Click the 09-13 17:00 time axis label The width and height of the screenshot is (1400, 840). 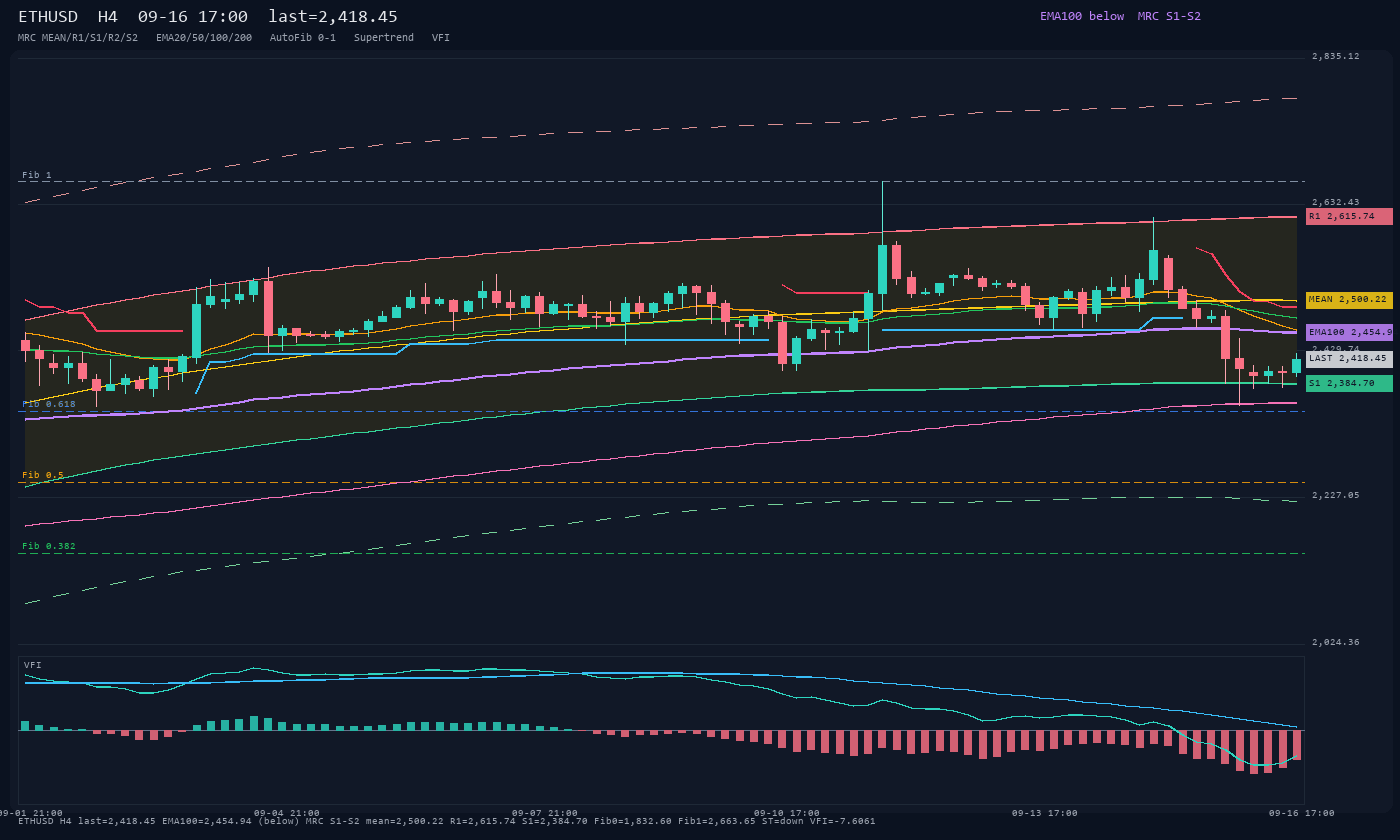coord(1045,813)
